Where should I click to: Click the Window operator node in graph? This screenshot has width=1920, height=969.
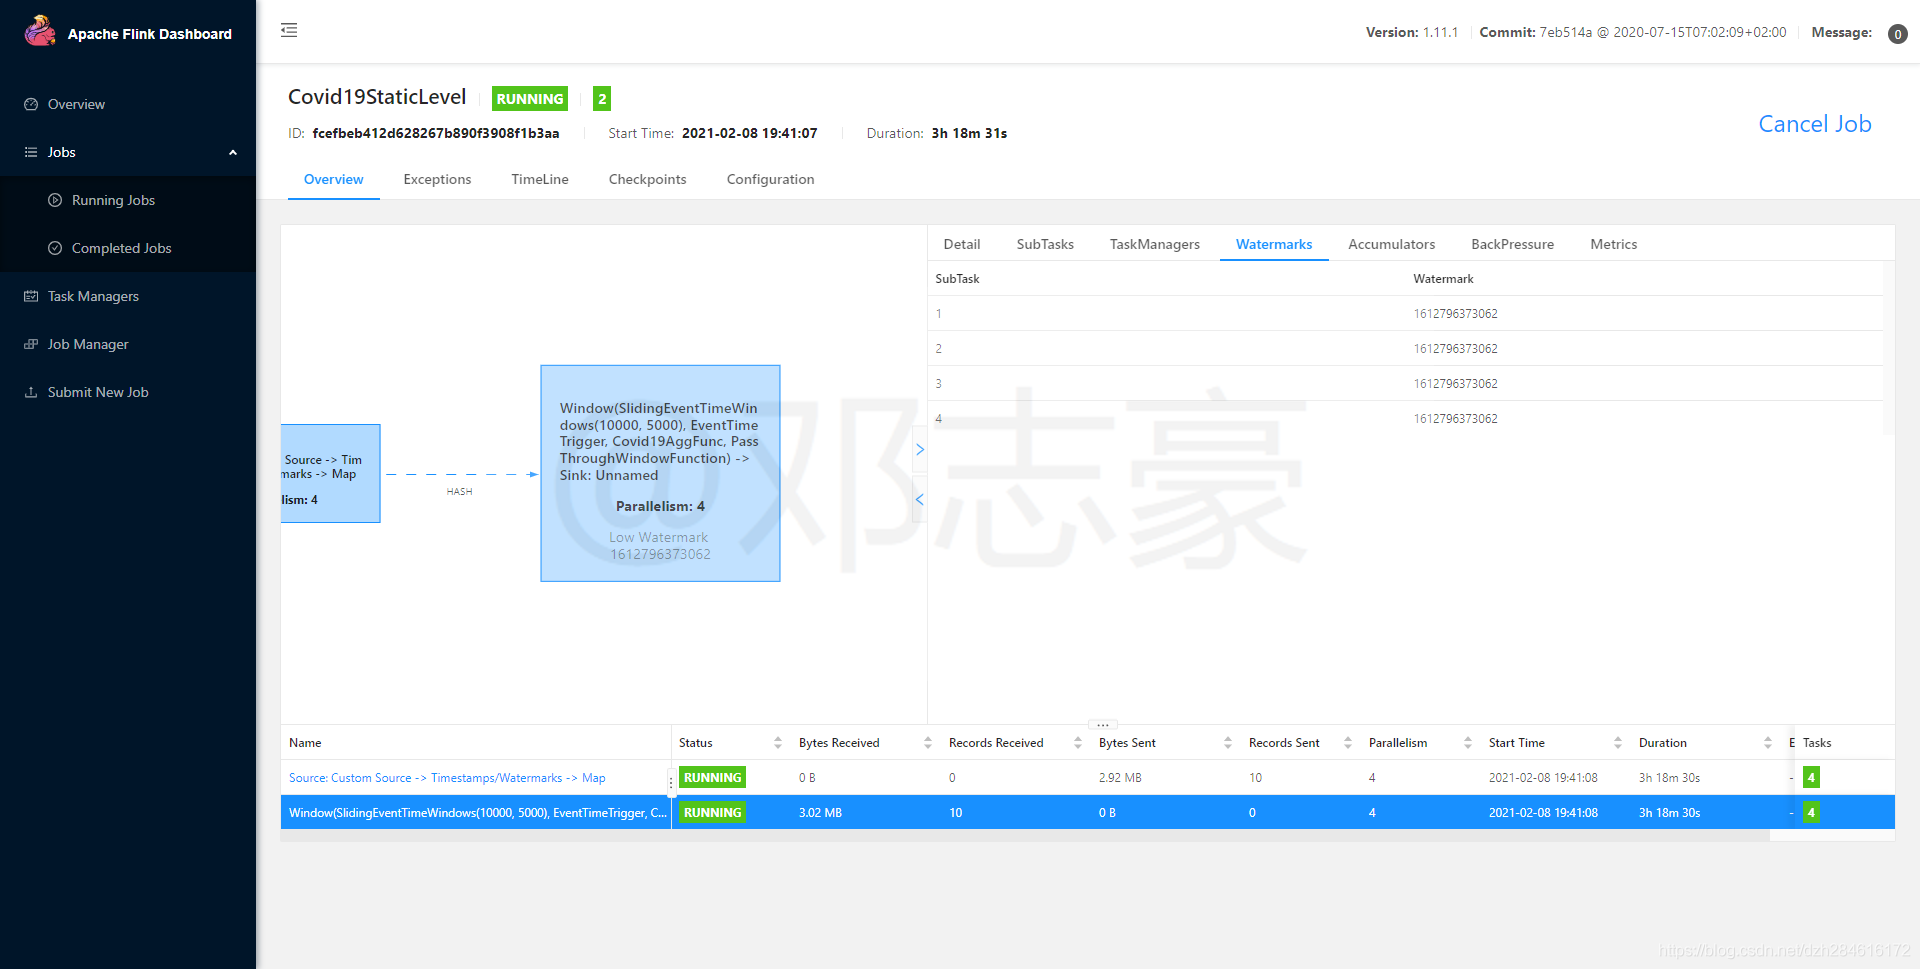[x=660, y=473]
